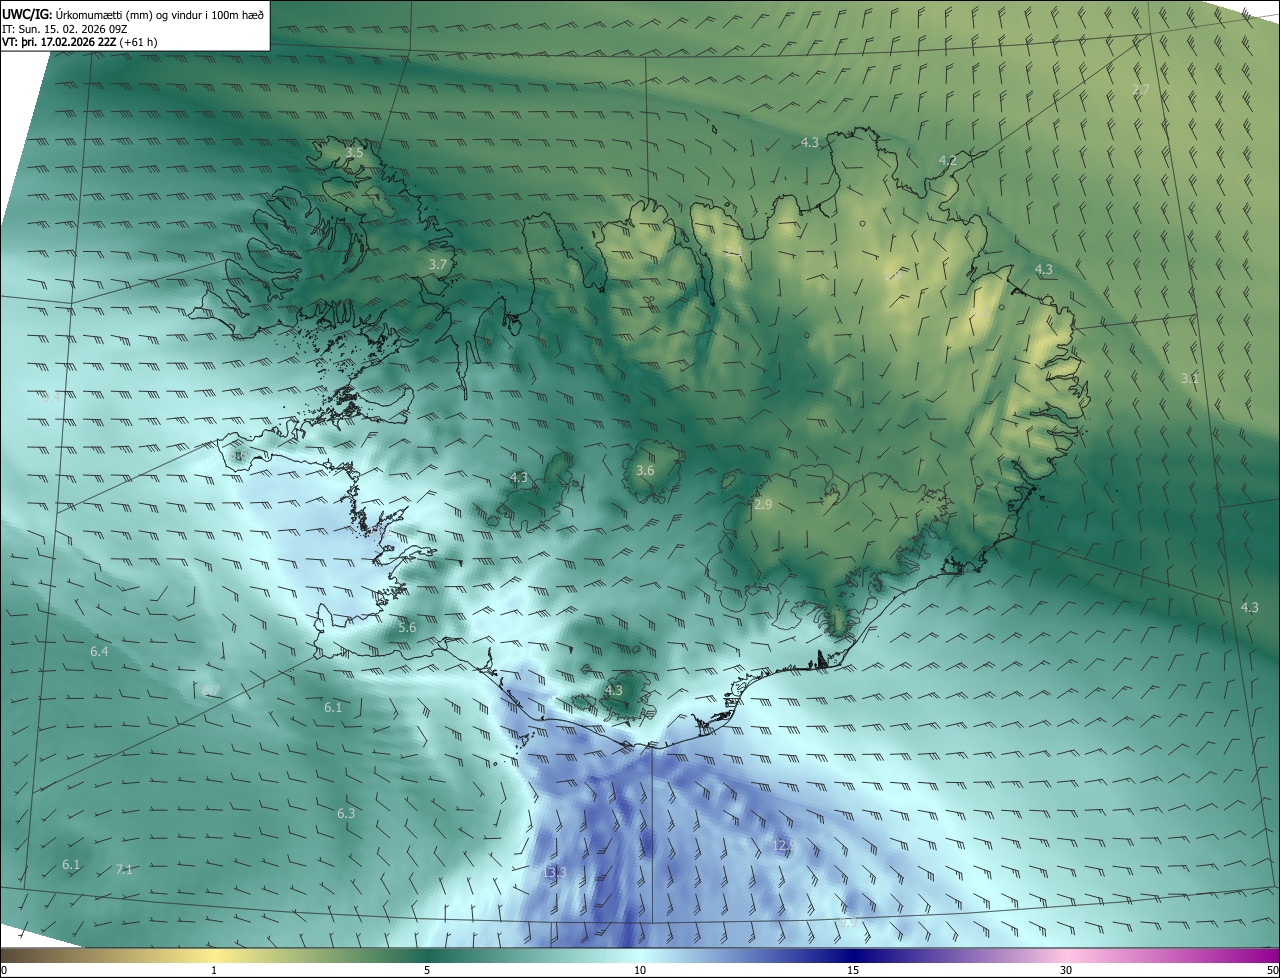Click the 10 tick label on color scale
Image resolution: width=1280 pixels, height=978 pixels.
click(640, 970)
